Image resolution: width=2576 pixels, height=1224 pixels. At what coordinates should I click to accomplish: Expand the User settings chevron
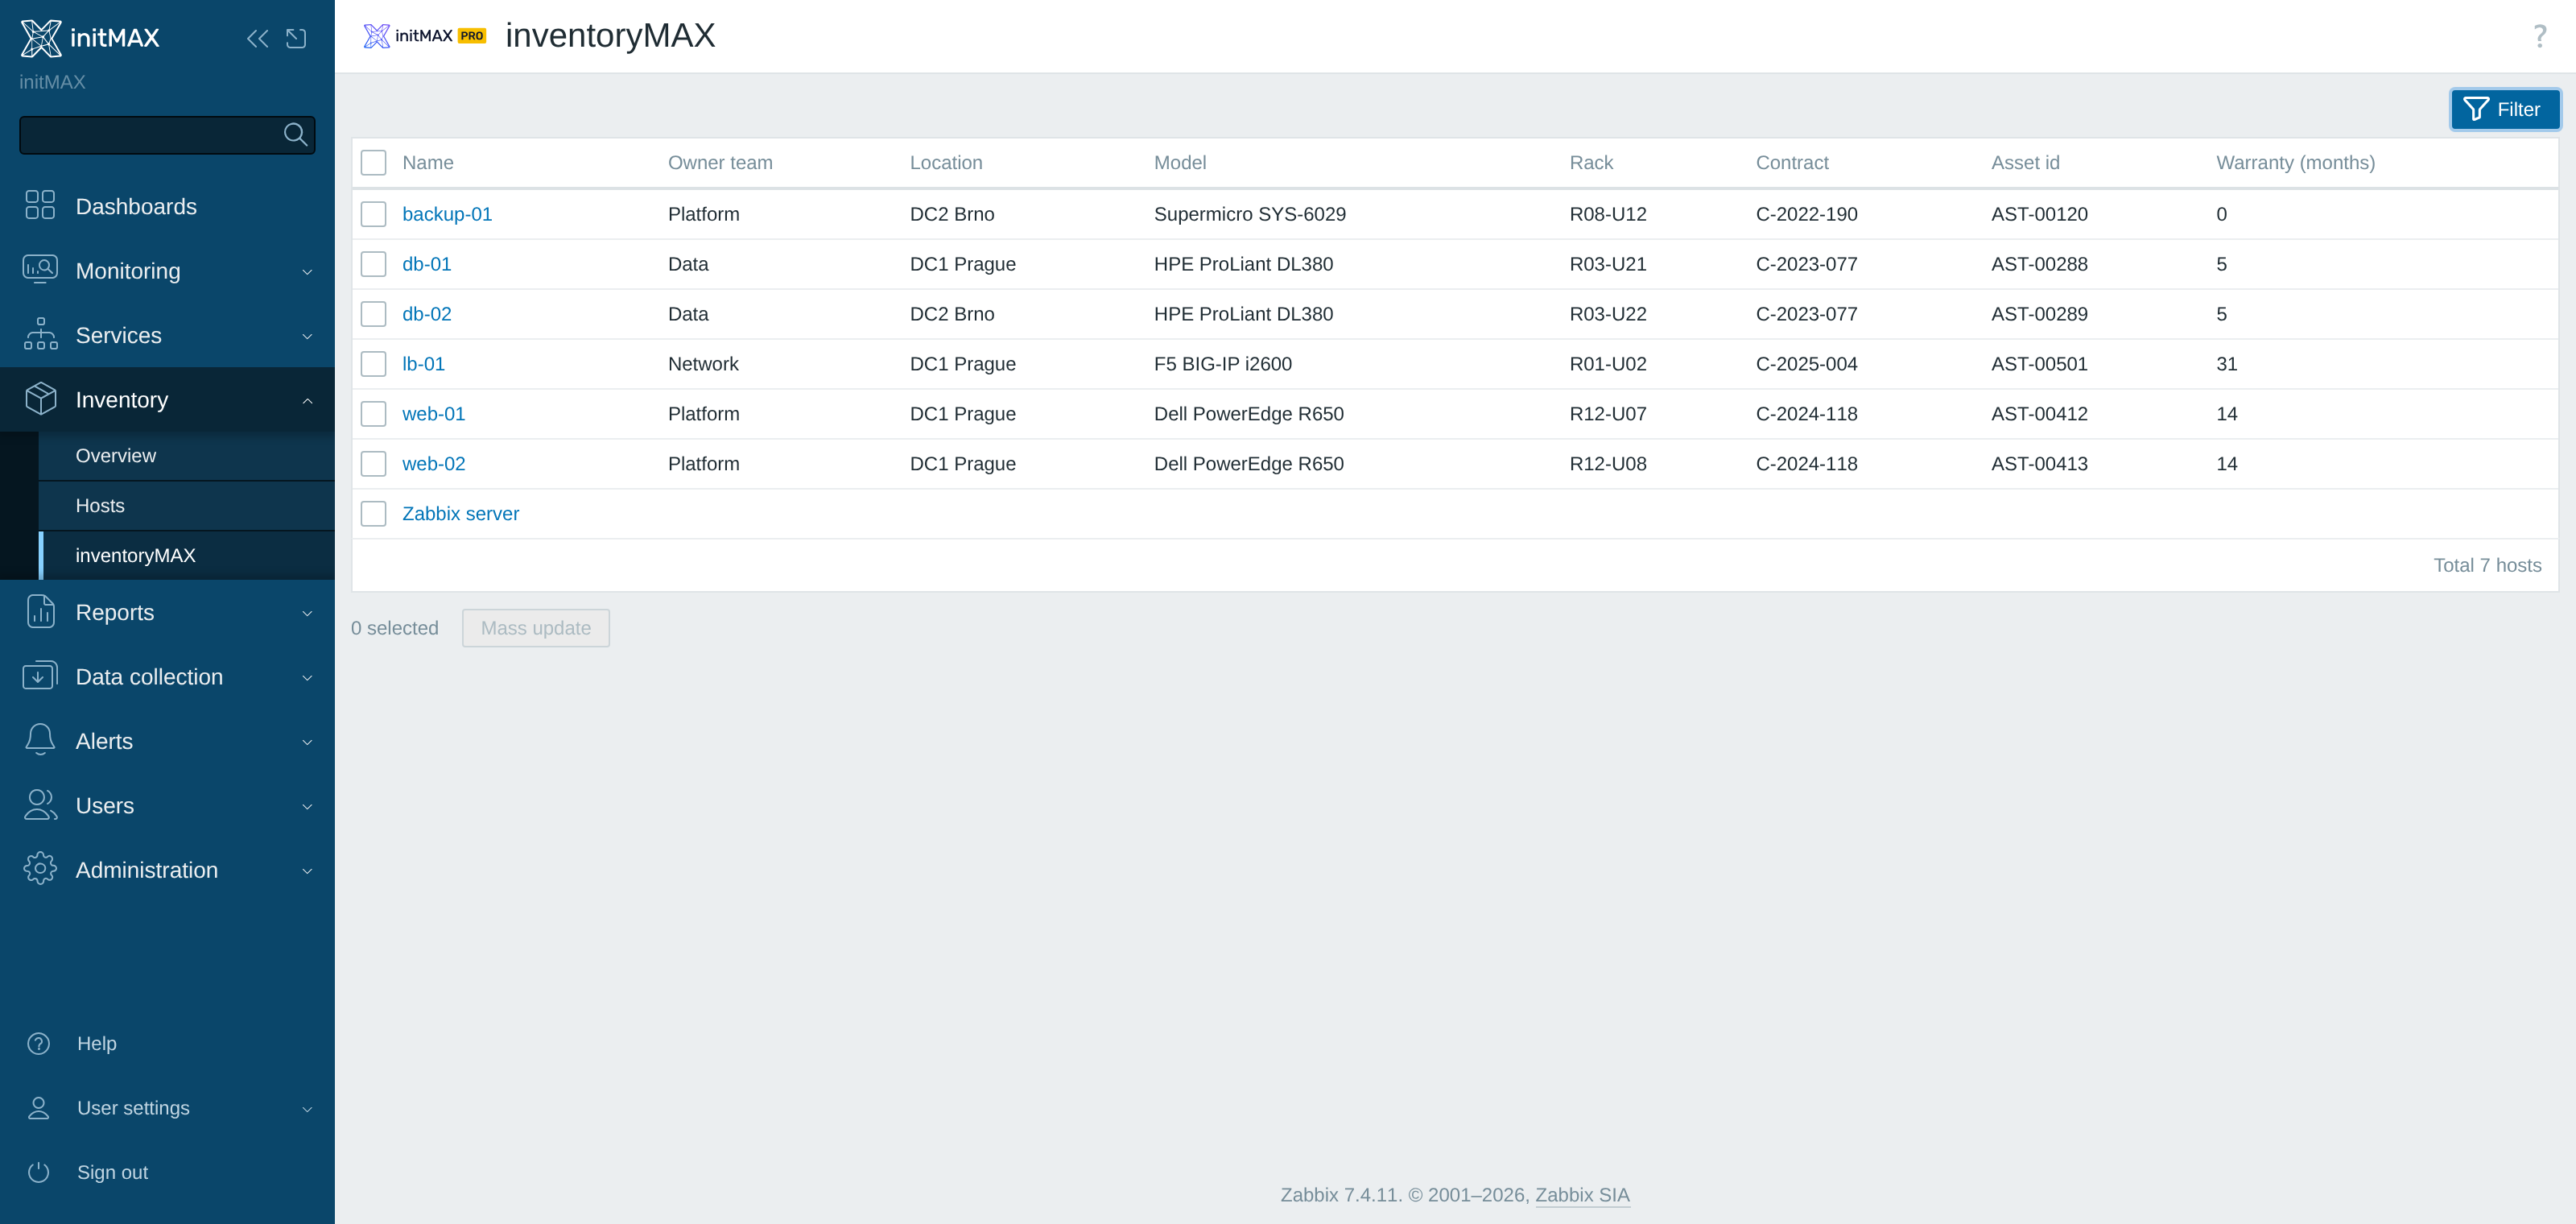coord(307,1109)
